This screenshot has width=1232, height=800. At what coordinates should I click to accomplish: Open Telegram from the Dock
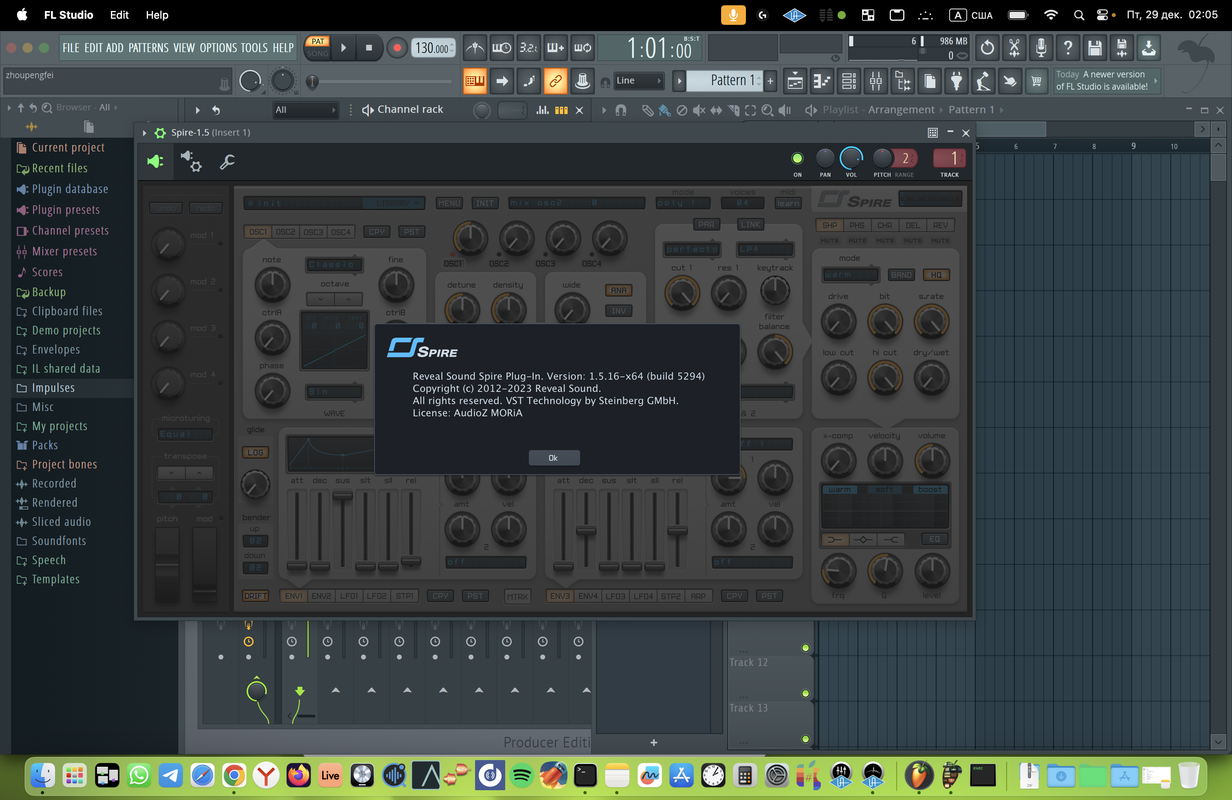(x=171, y=774)
